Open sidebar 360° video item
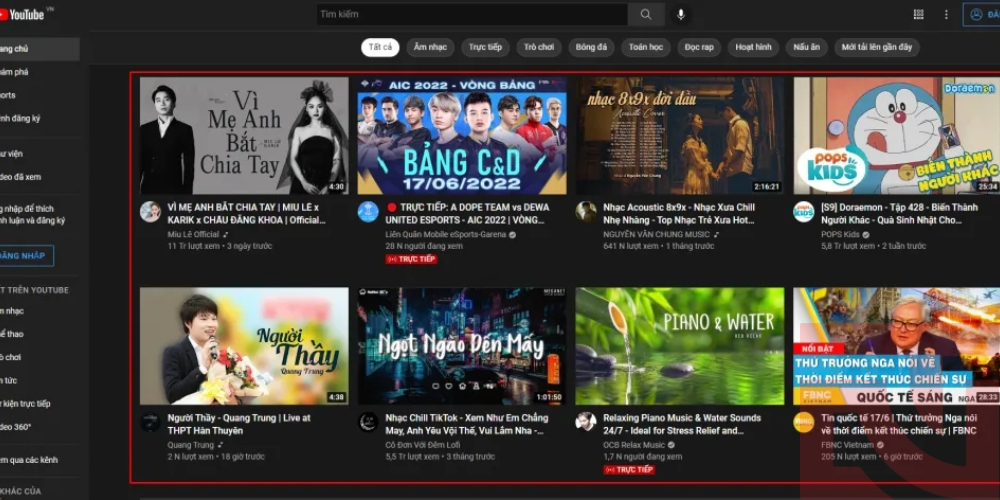 point(40,427)
